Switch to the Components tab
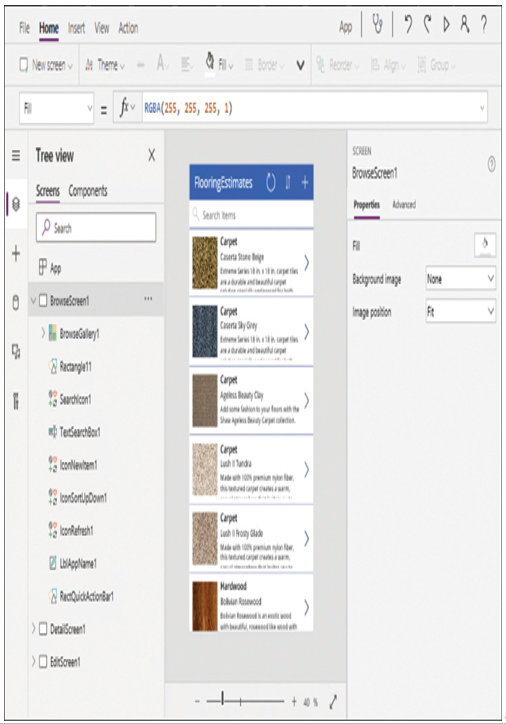Viewport: 506px width, 724px height. click(x=88, y=191)
